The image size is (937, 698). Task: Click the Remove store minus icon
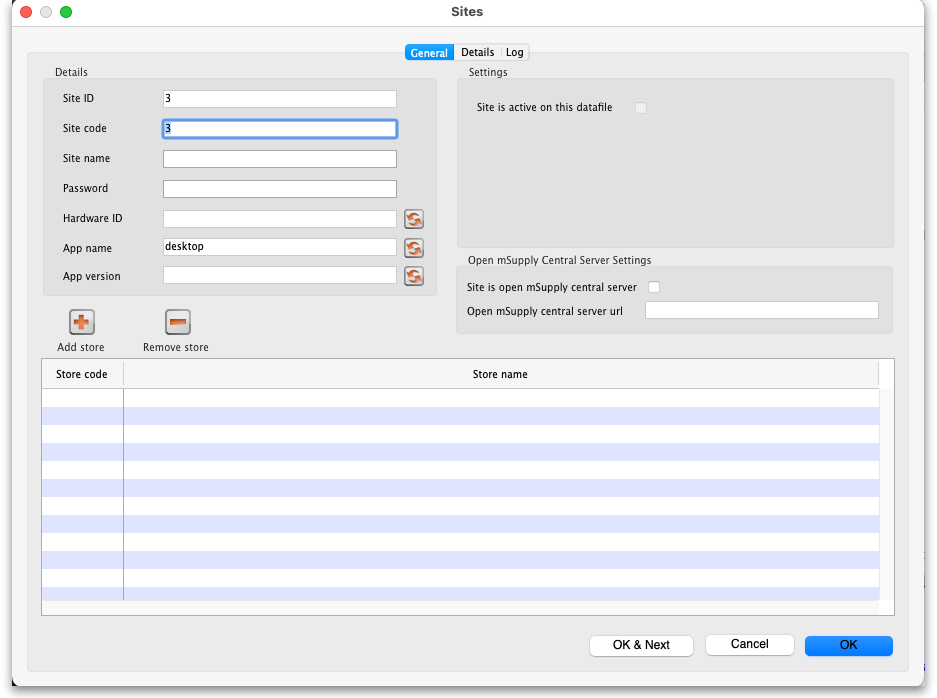[x=177, y=322]
